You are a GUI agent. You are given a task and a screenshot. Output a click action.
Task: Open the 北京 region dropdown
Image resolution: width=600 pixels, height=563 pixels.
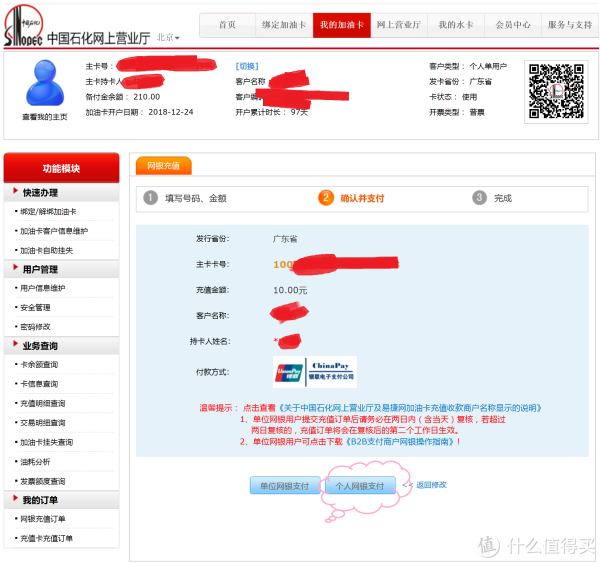point(168,38)
